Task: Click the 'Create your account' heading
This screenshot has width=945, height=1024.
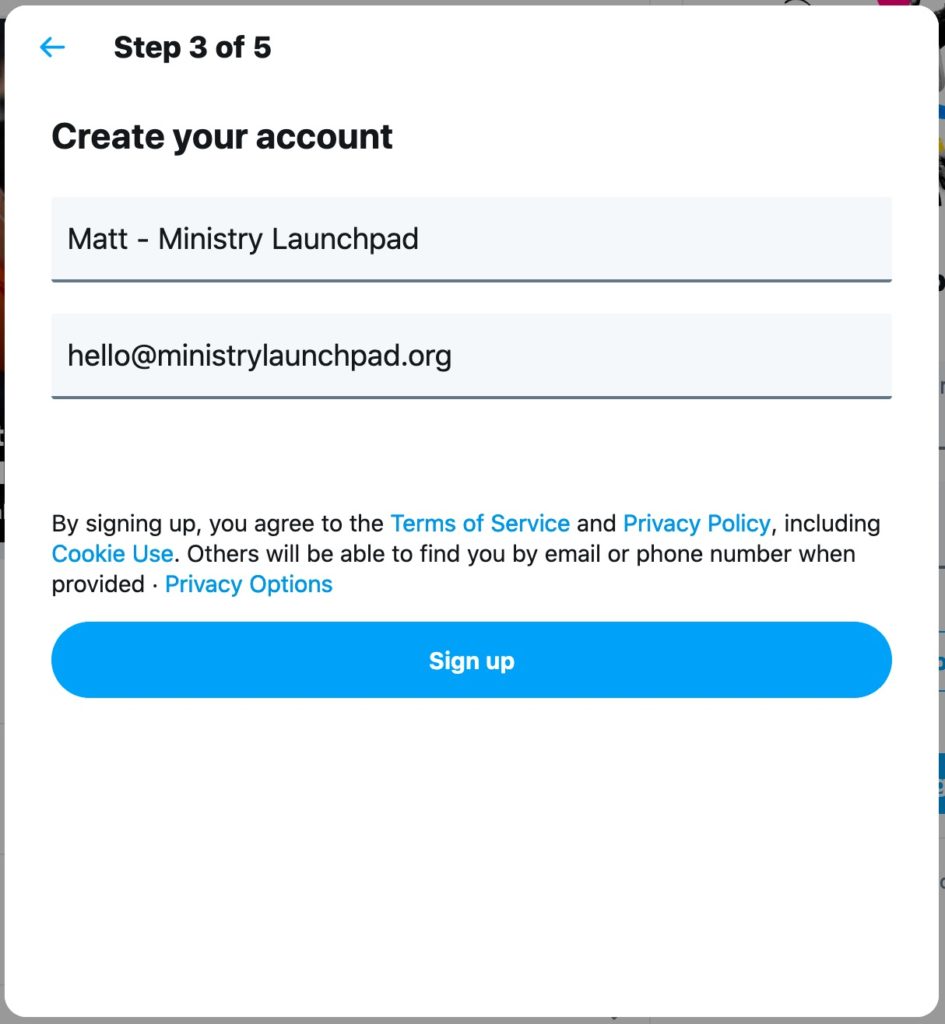Action: tap(222, 137)
